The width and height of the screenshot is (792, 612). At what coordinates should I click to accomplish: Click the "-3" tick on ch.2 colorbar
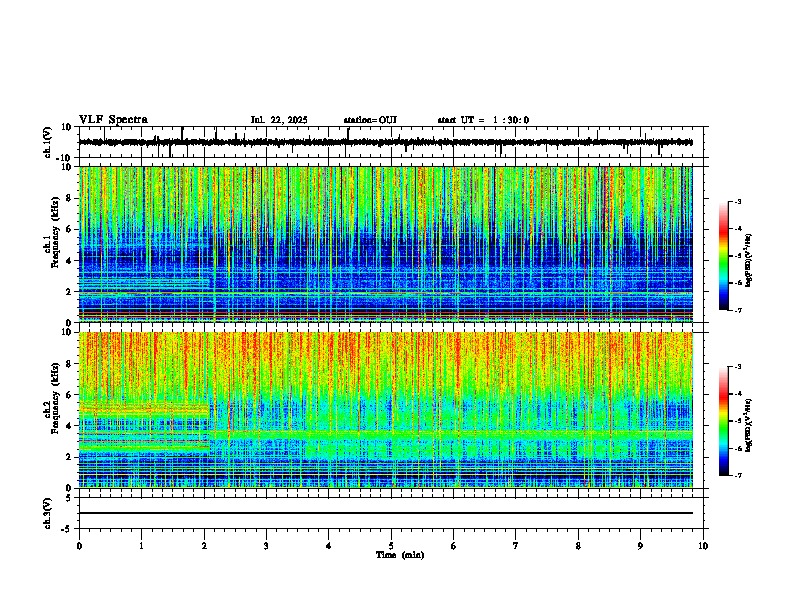click(x=737, y=367)
